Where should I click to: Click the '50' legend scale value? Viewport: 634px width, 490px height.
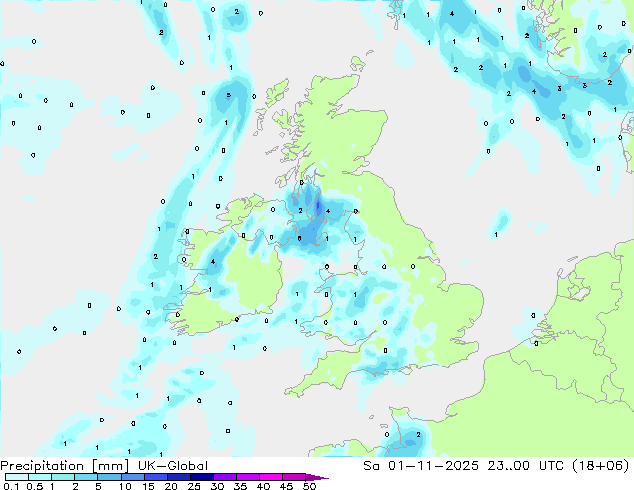[309, 486]
